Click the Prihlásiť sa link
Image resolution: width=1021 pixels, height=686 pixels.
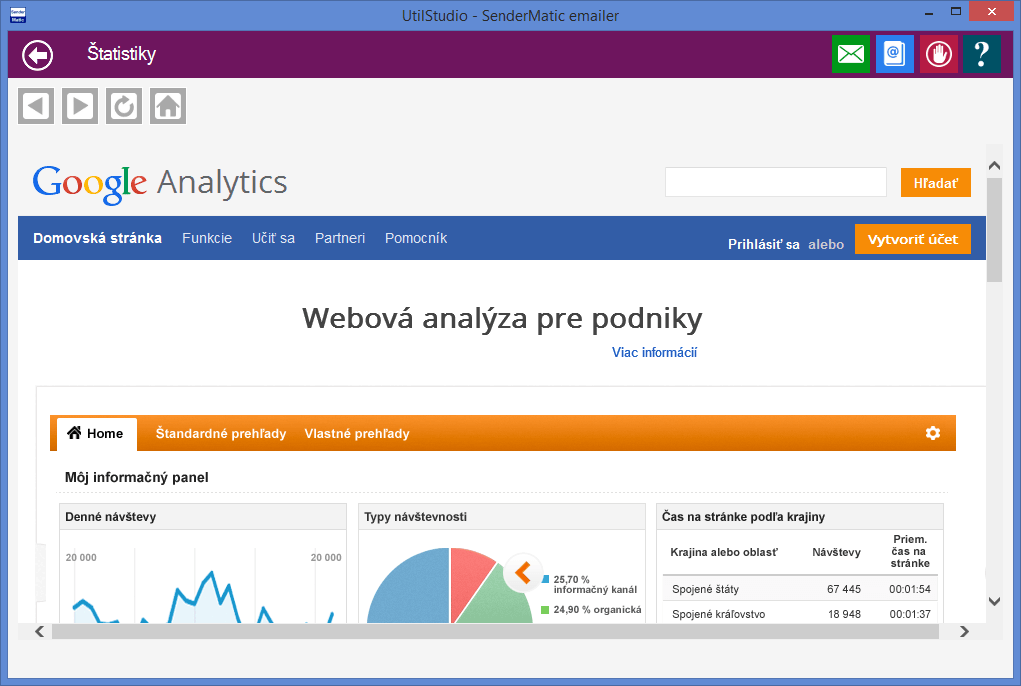pyautogui.click(x=764, y=245)
